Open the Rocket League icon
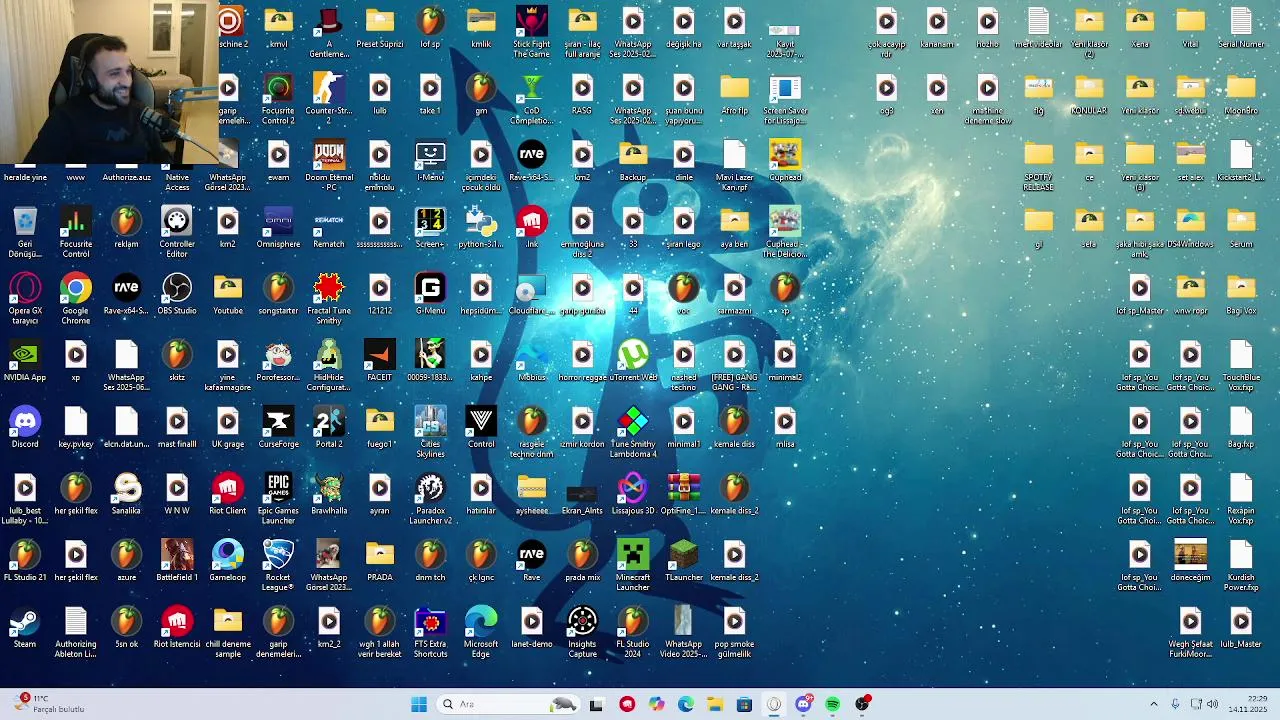Screen dimensions: 1280x720 (278, 566)
